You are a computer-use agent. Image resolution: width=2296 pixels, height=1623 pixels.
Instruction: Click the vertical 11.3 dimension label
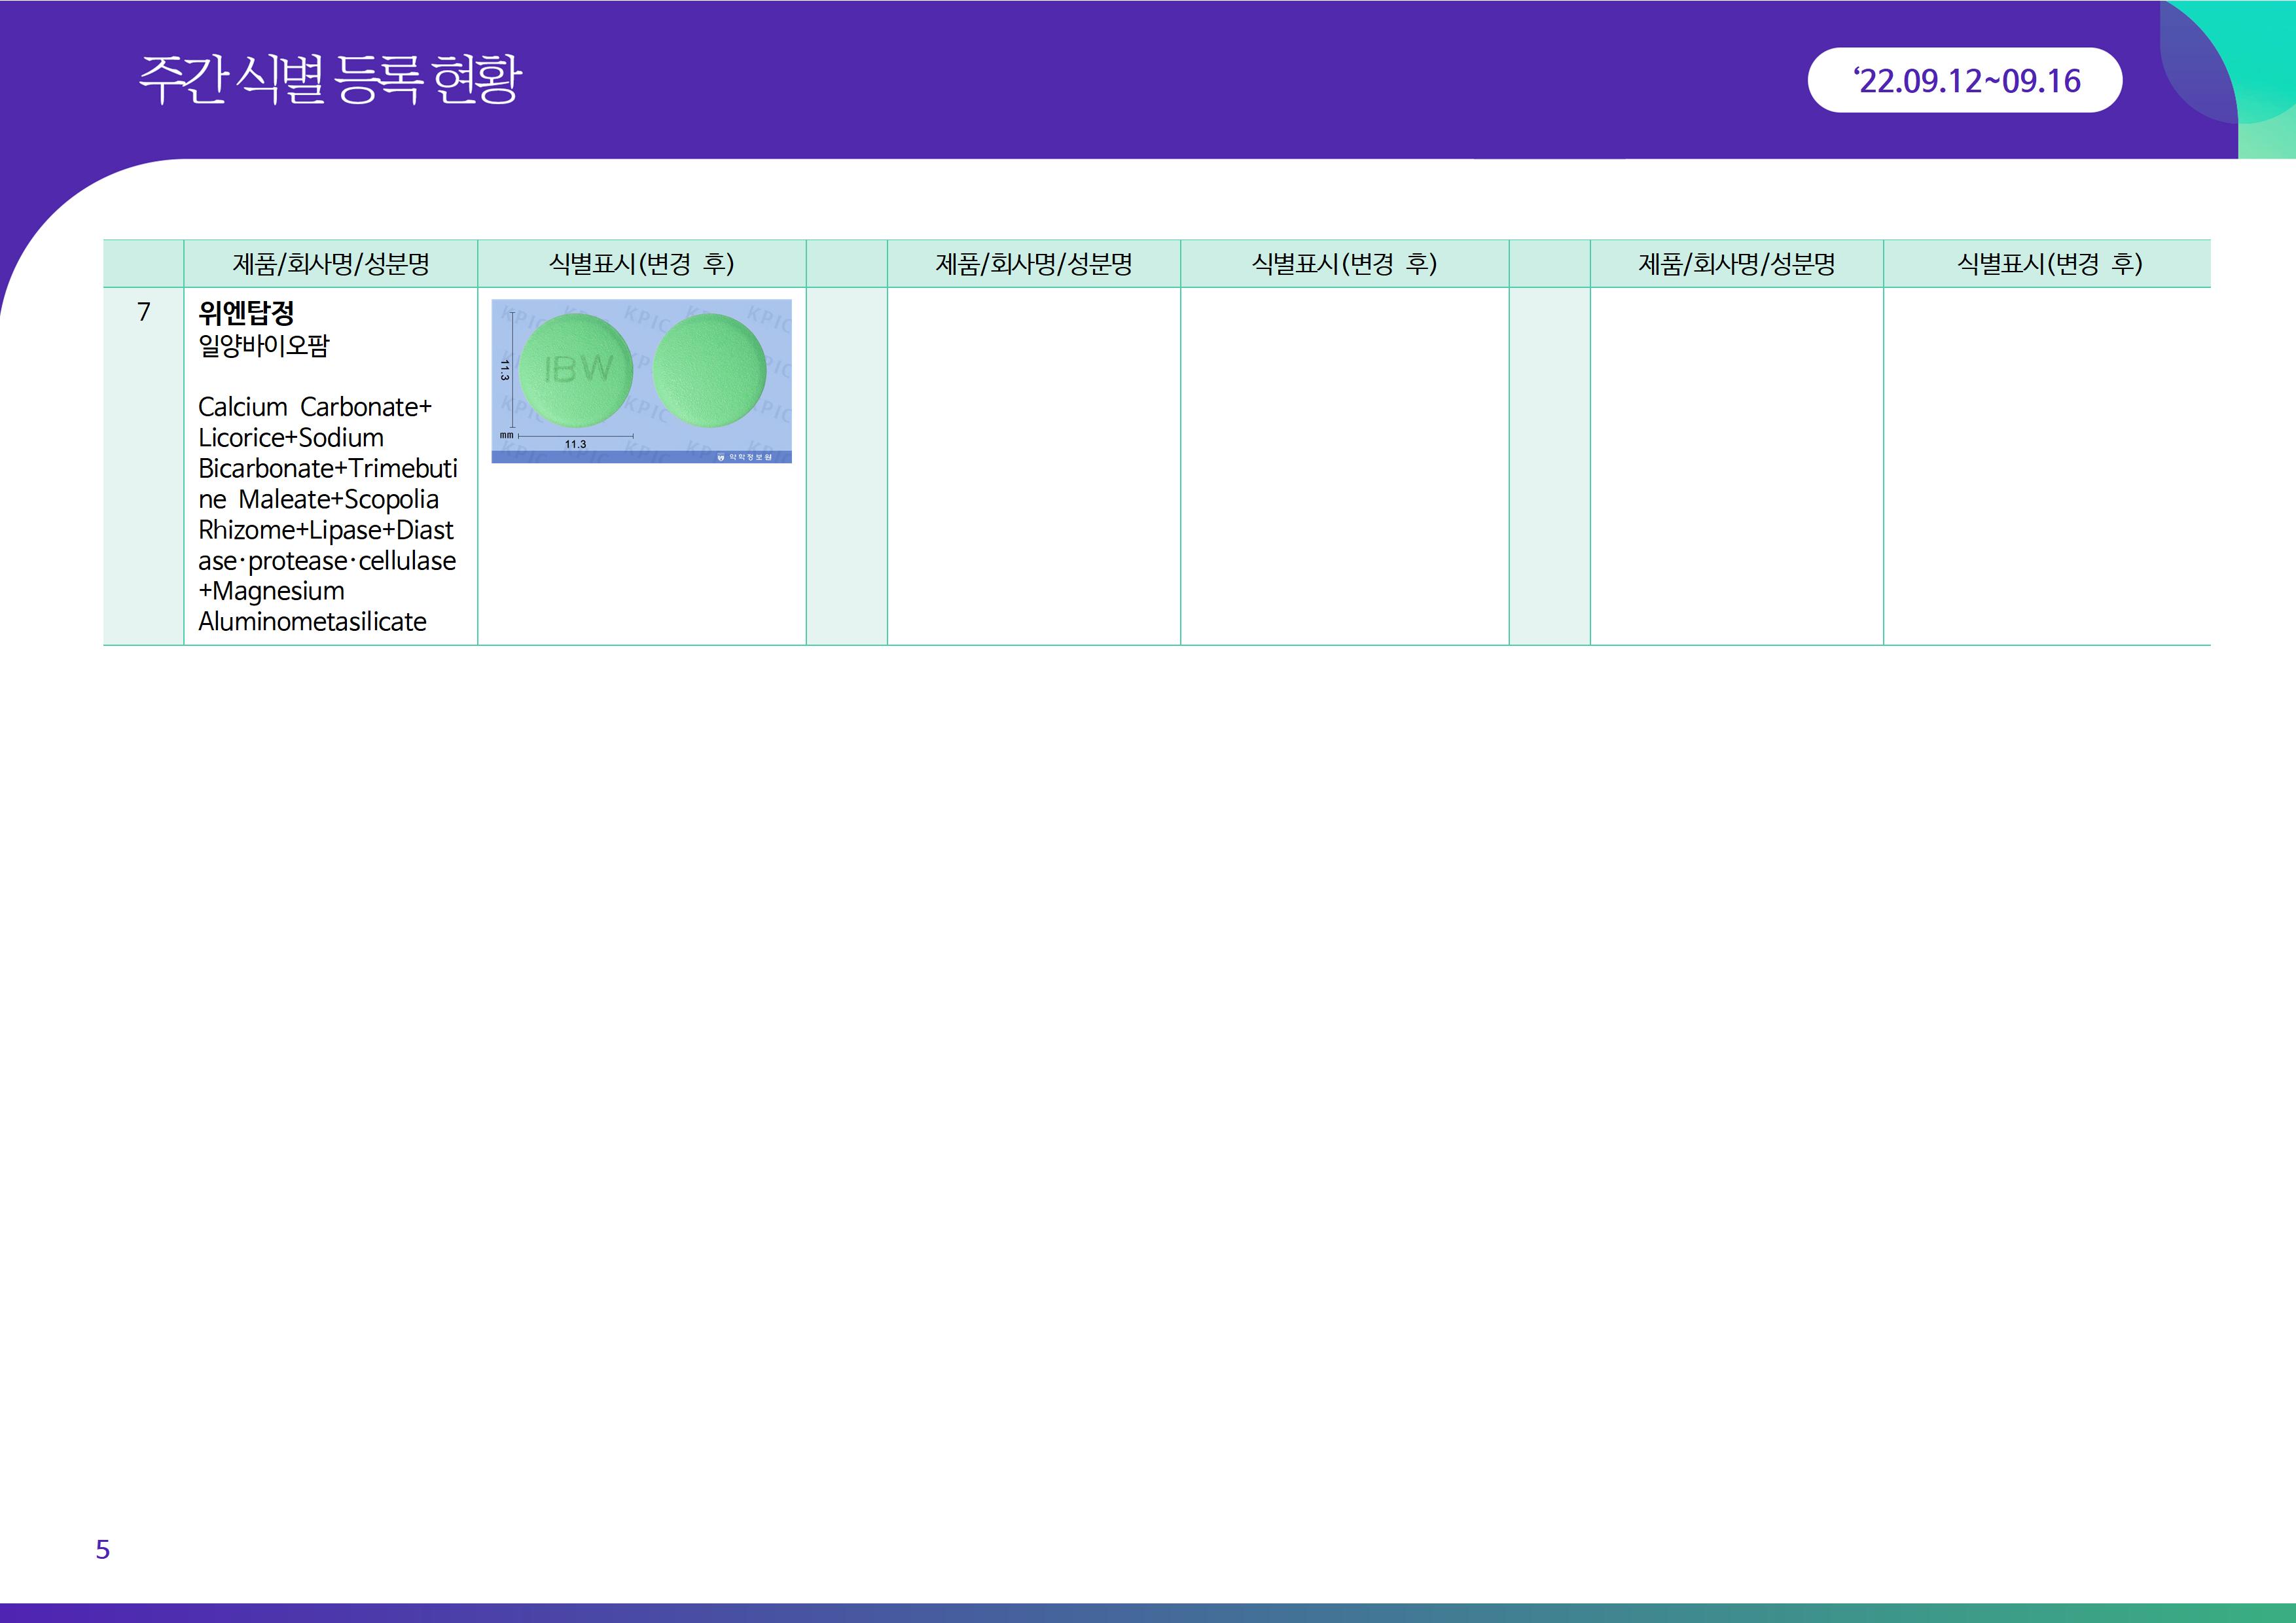pos(505,370)
